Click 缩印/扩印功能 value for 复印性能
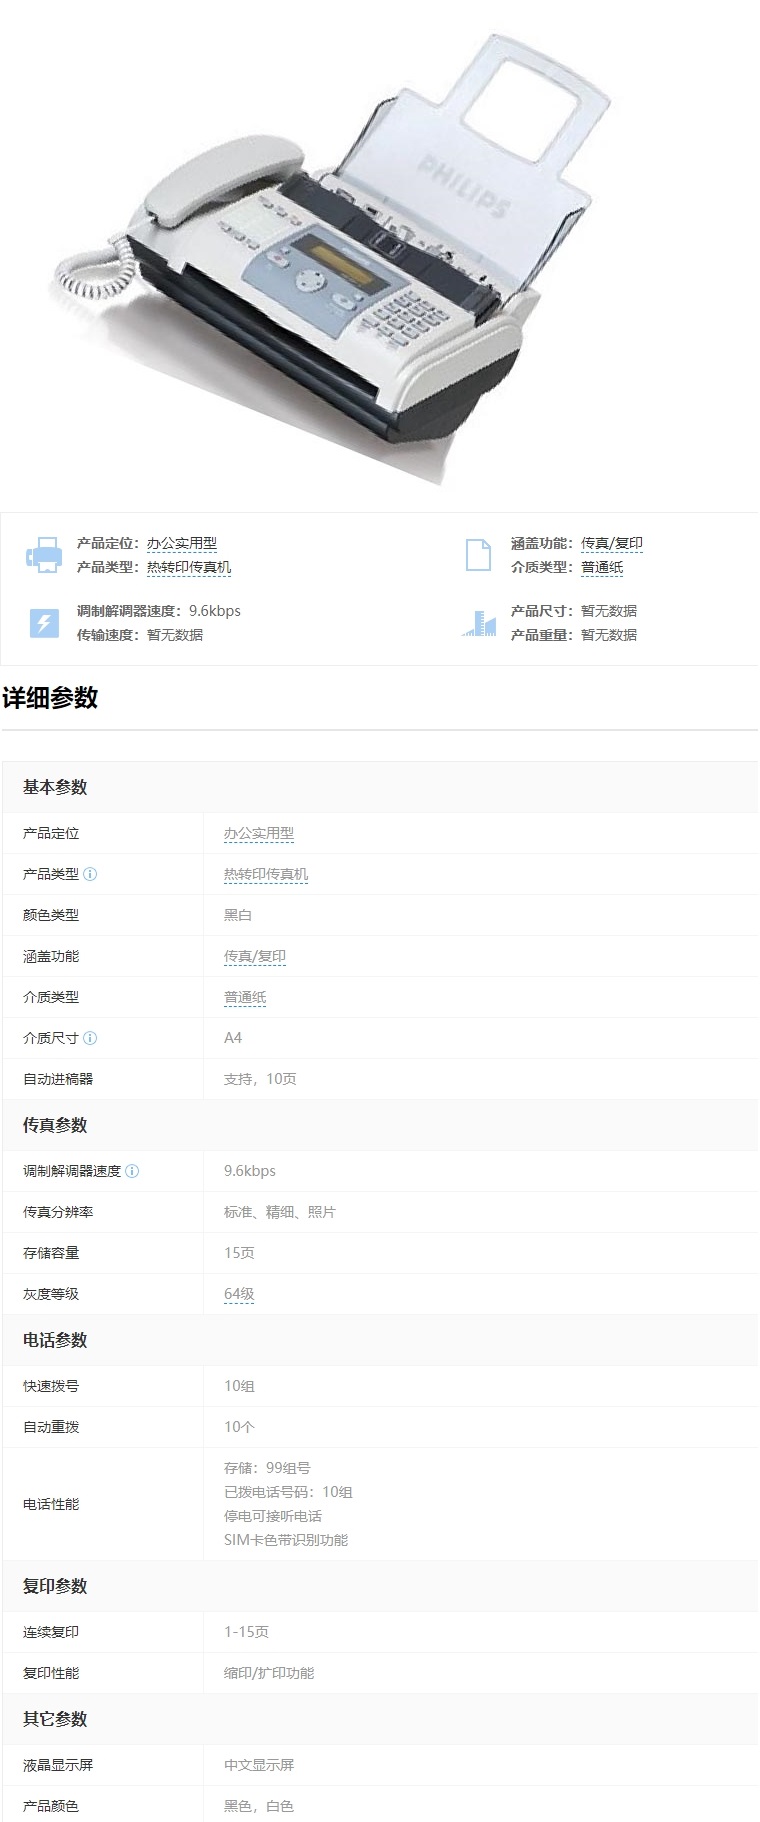760x1822 pixels. point(269,1673)
